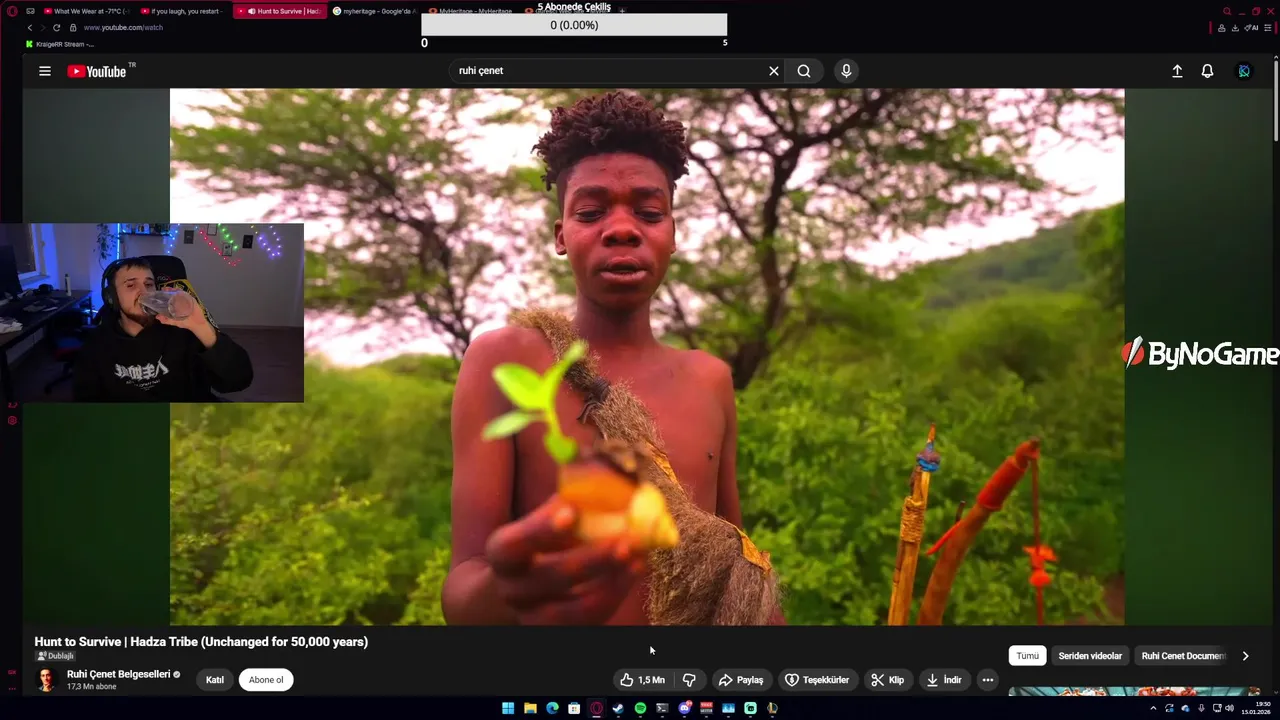Dislike the video with thumbs down

click(689, 680)
